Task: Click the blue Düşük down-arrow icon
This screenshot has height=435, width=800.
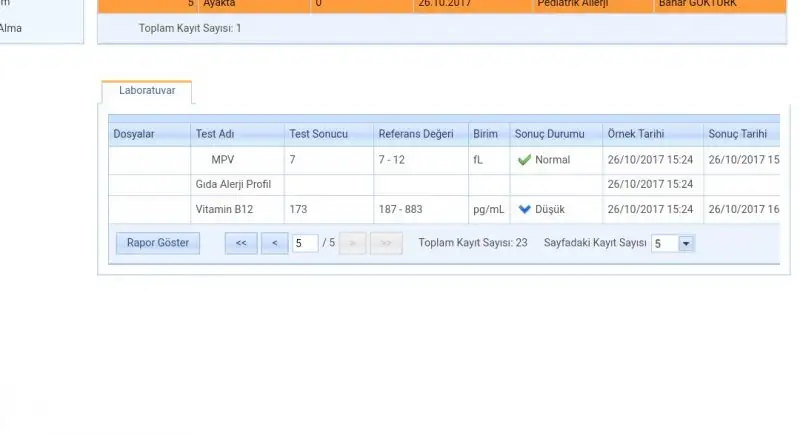Action: [524, 209]
